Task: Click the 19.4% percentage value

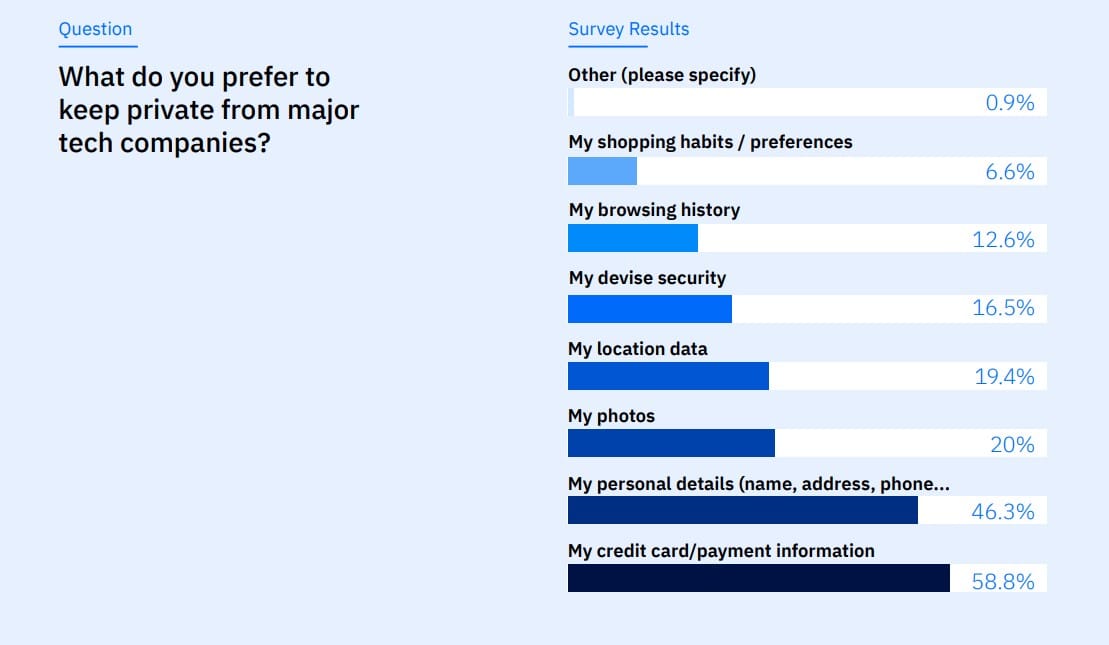Action: [x=1004, y=377]
